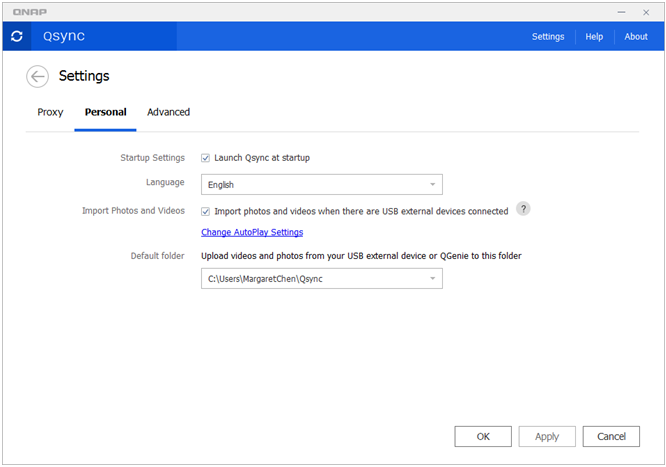Click the Upload videos and photos description
The width and height of the screenshot is (666, 467).
pos(361,256)
